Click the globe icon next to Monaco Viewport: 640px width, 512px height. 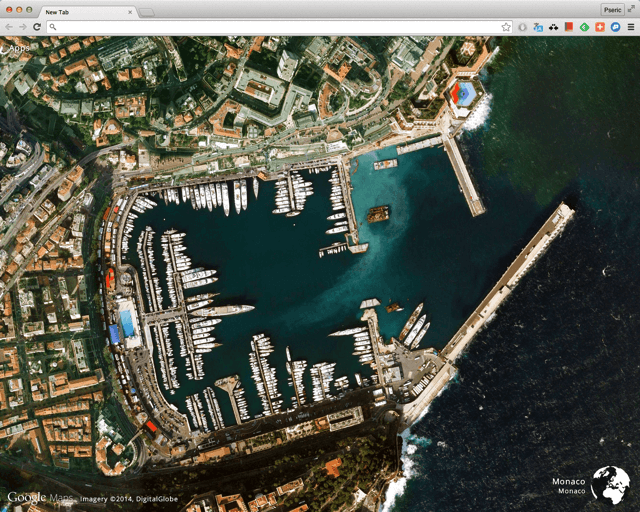pyautogui.click(x=609, y=485)
